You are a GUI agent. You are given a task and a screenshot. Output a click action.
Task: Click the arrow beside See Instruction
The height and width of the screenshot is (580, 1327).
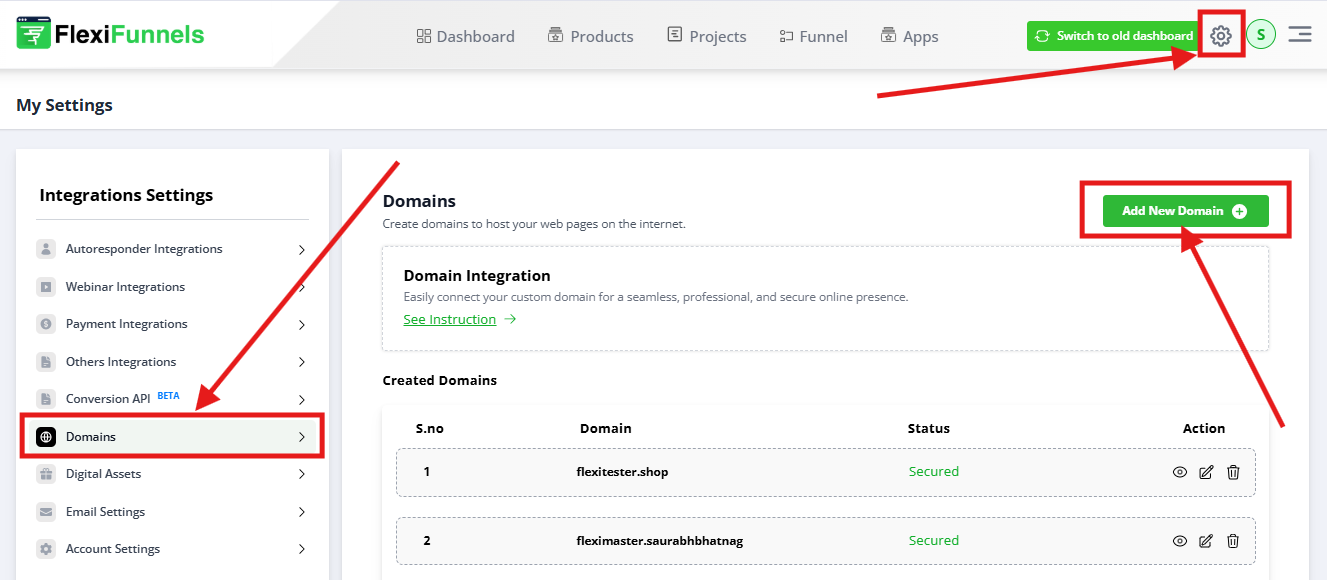(510, 320)
